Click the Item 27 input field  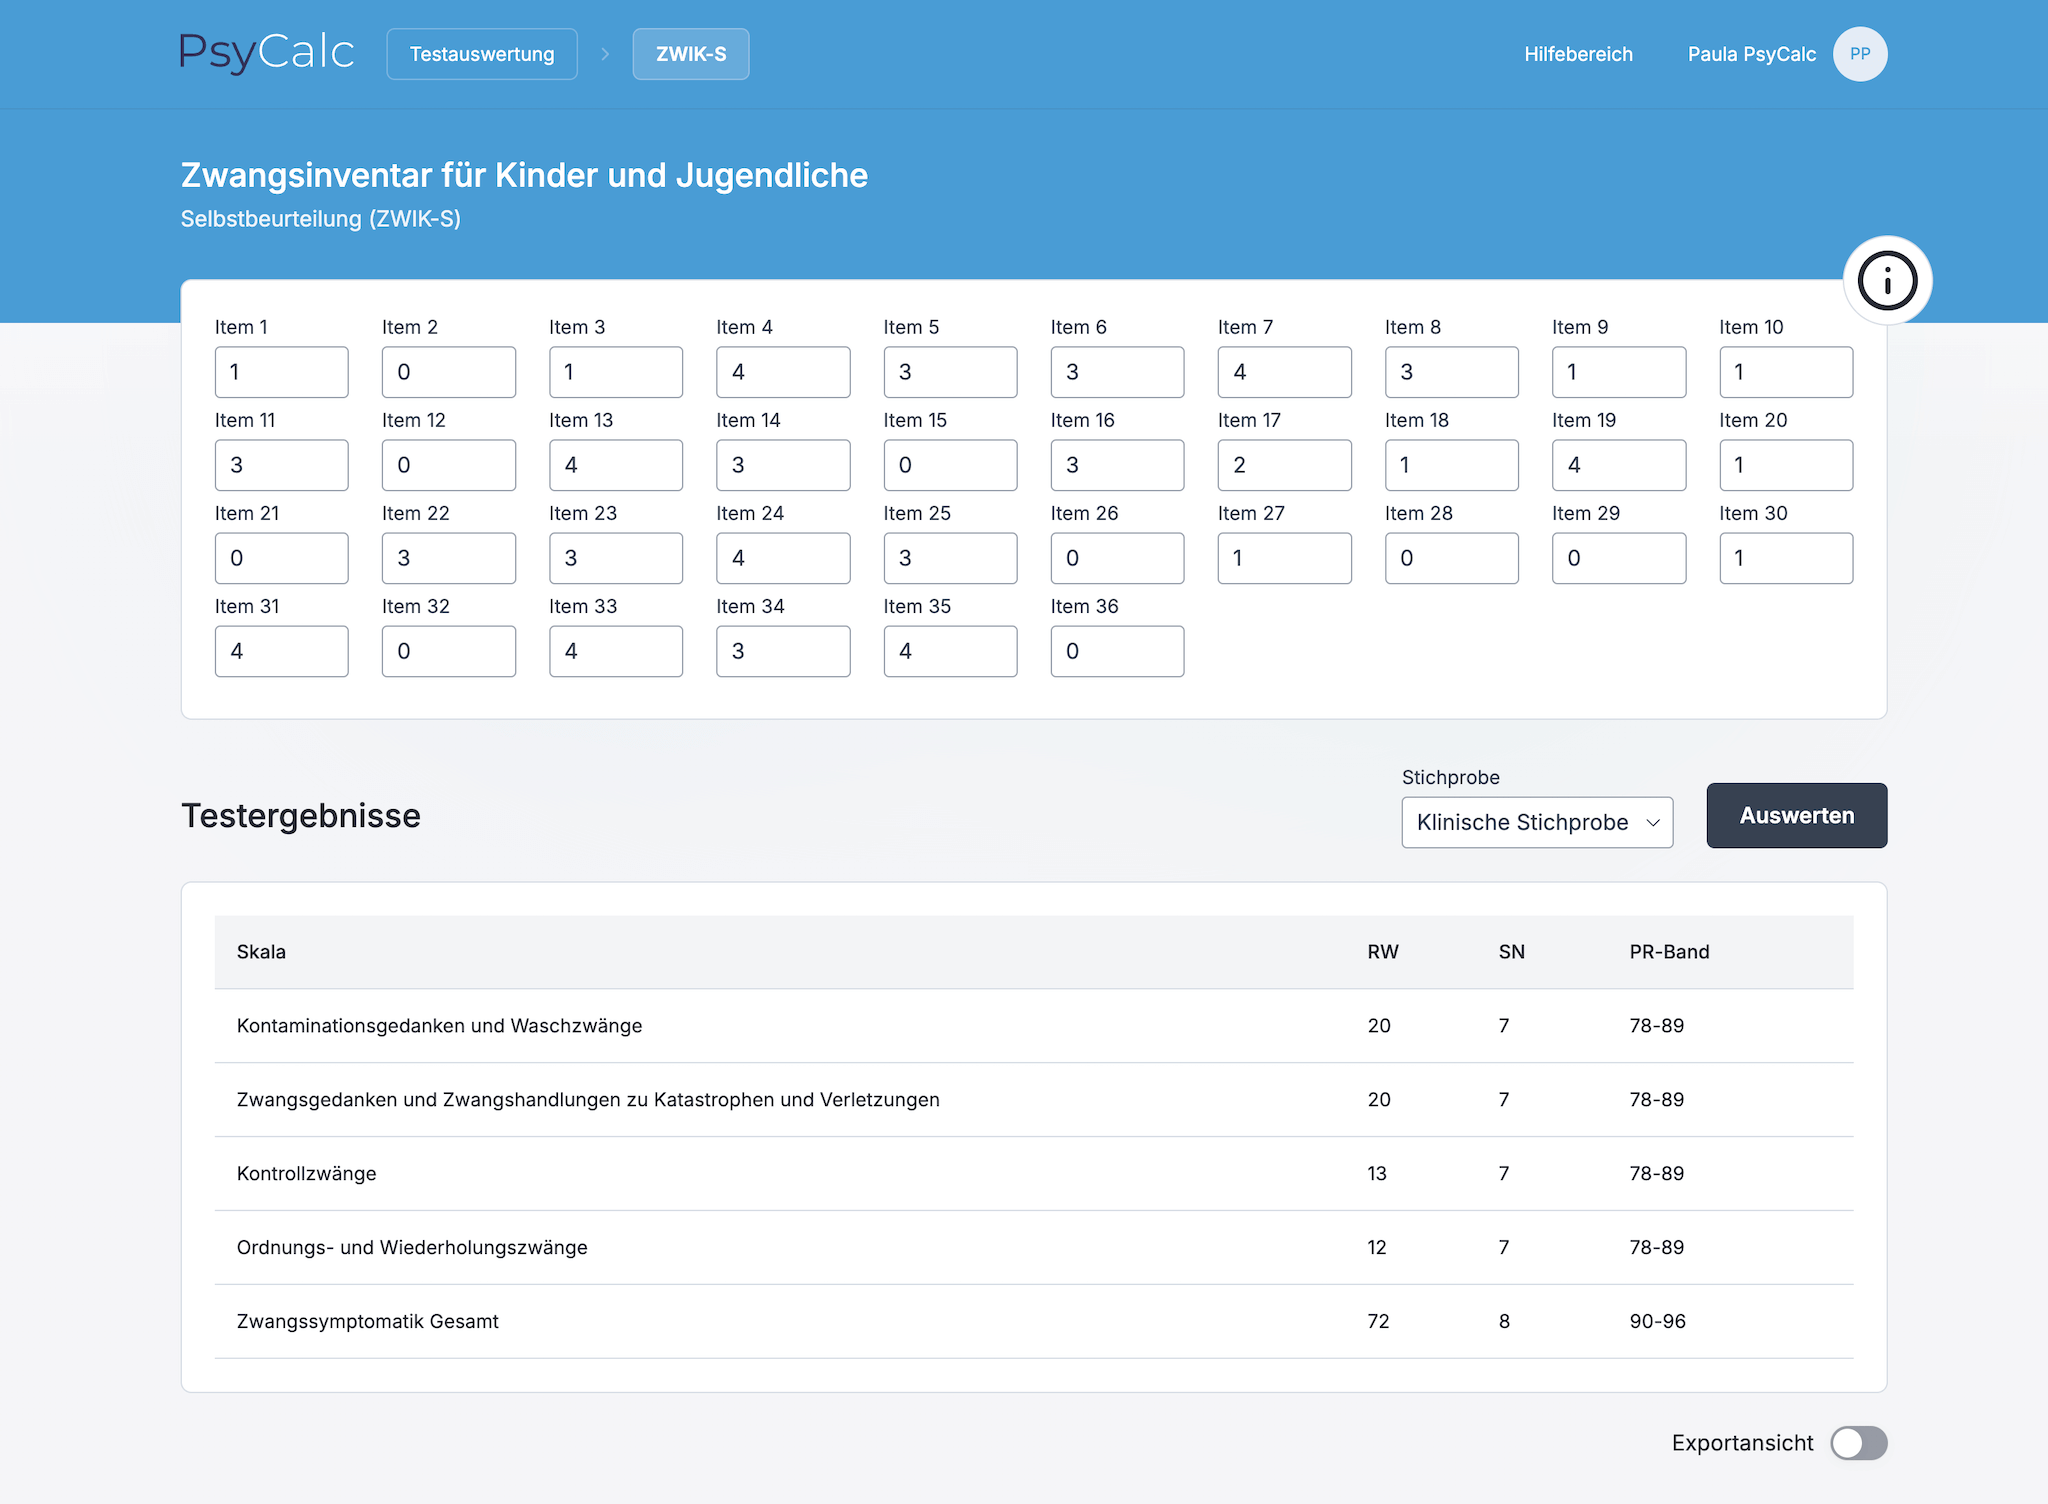(1284, 558)
